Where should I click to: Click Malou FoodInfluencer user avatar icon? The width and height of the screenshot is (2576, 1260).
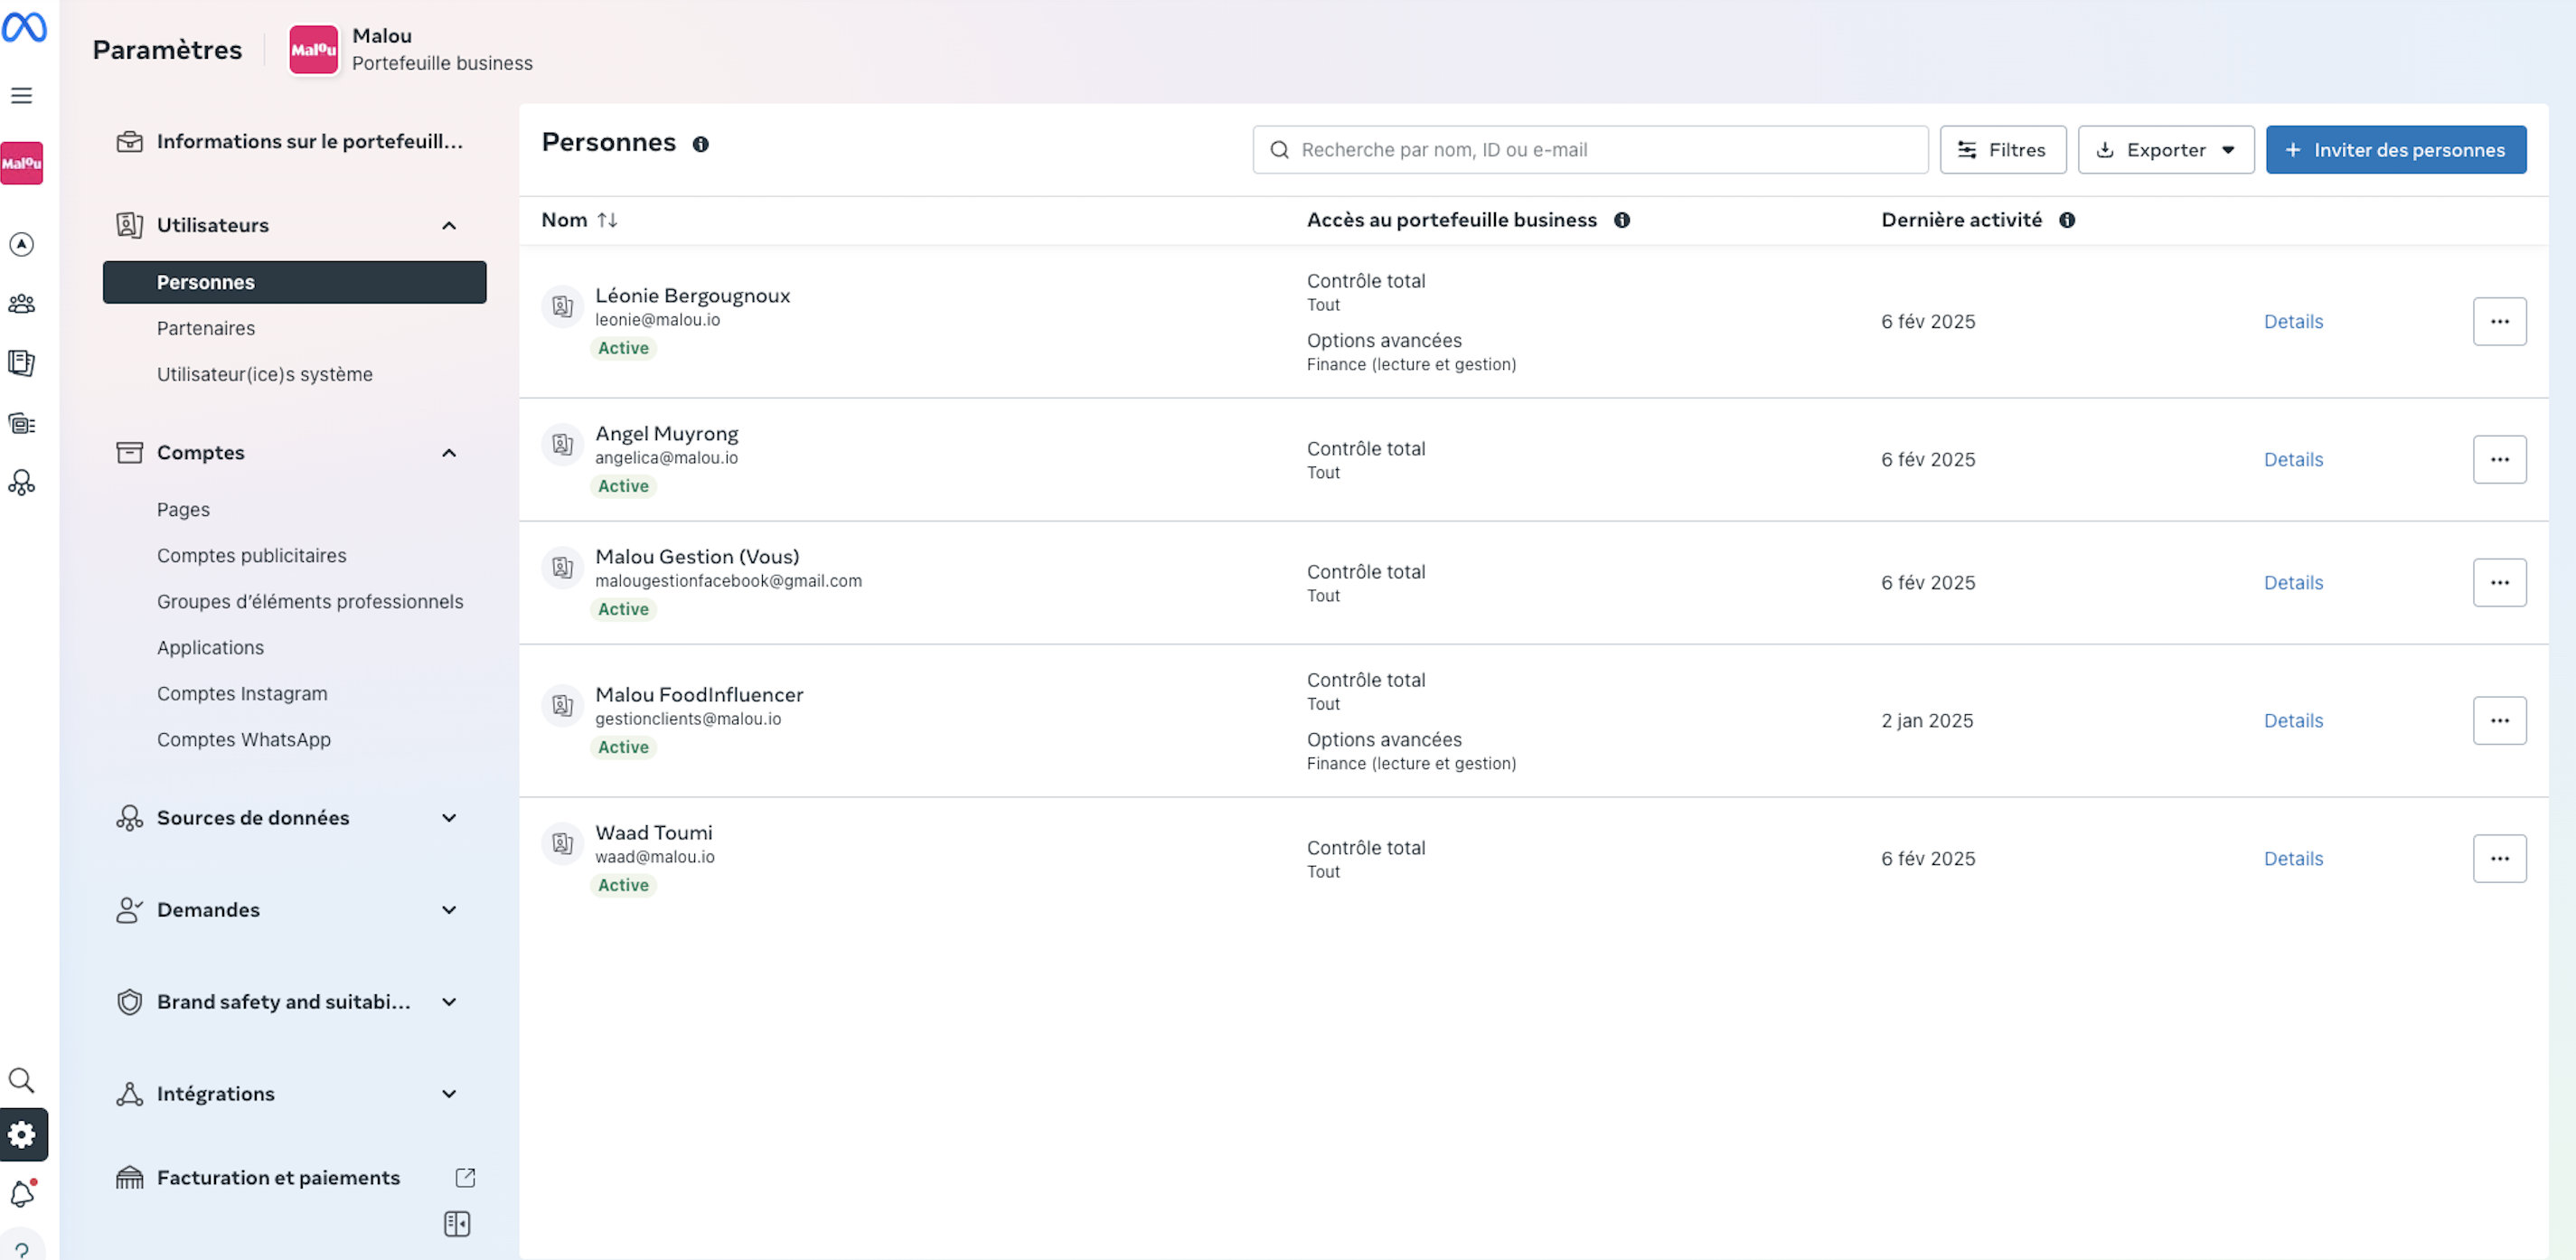tap(562, 705)
